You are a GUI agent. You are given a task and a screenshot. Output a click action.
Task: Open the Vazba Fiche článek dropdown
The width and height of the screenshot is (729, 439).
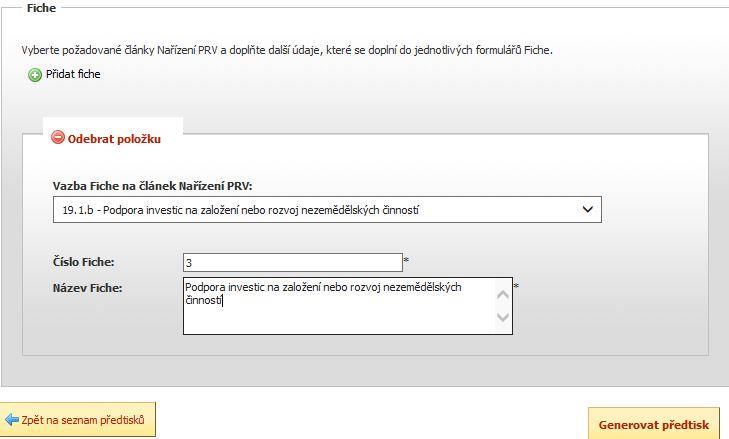(327, 210)
